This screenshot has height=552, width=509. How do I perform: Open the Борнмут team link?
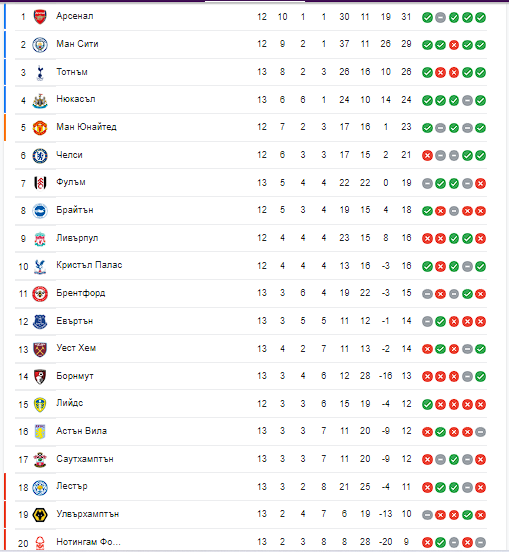[x=75, y=376]
